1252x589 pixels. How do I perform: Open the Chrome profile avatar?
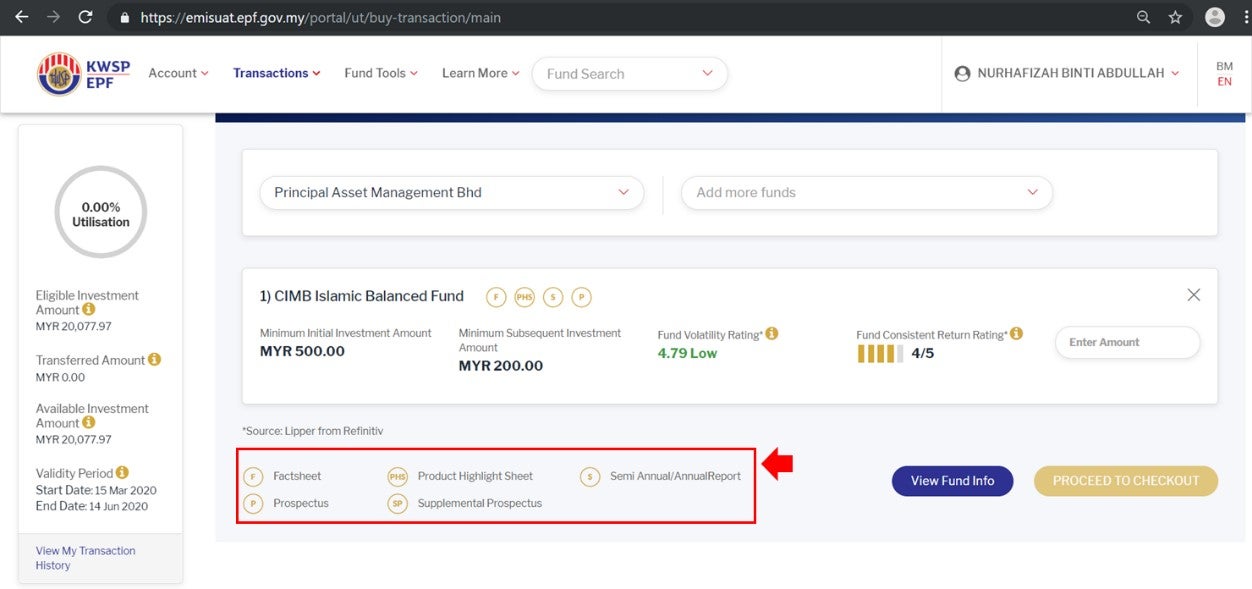pos(1215,17)
